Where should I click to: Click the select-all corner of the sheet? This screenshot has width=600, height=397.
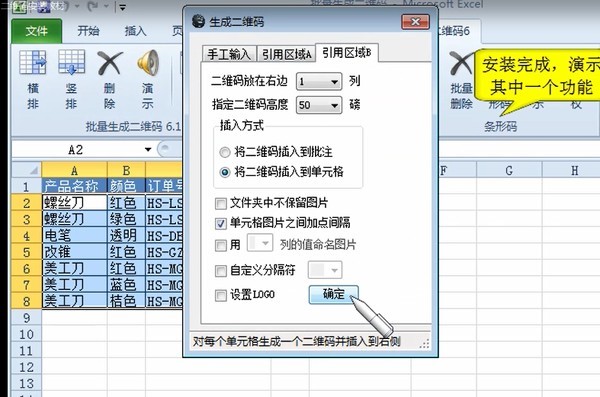[x=27, y=170]
